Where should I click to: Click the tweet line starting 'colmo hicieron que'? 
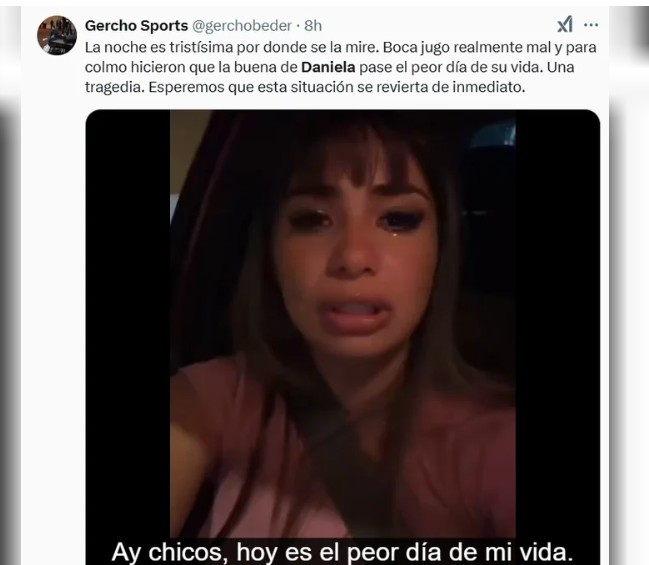329,67
